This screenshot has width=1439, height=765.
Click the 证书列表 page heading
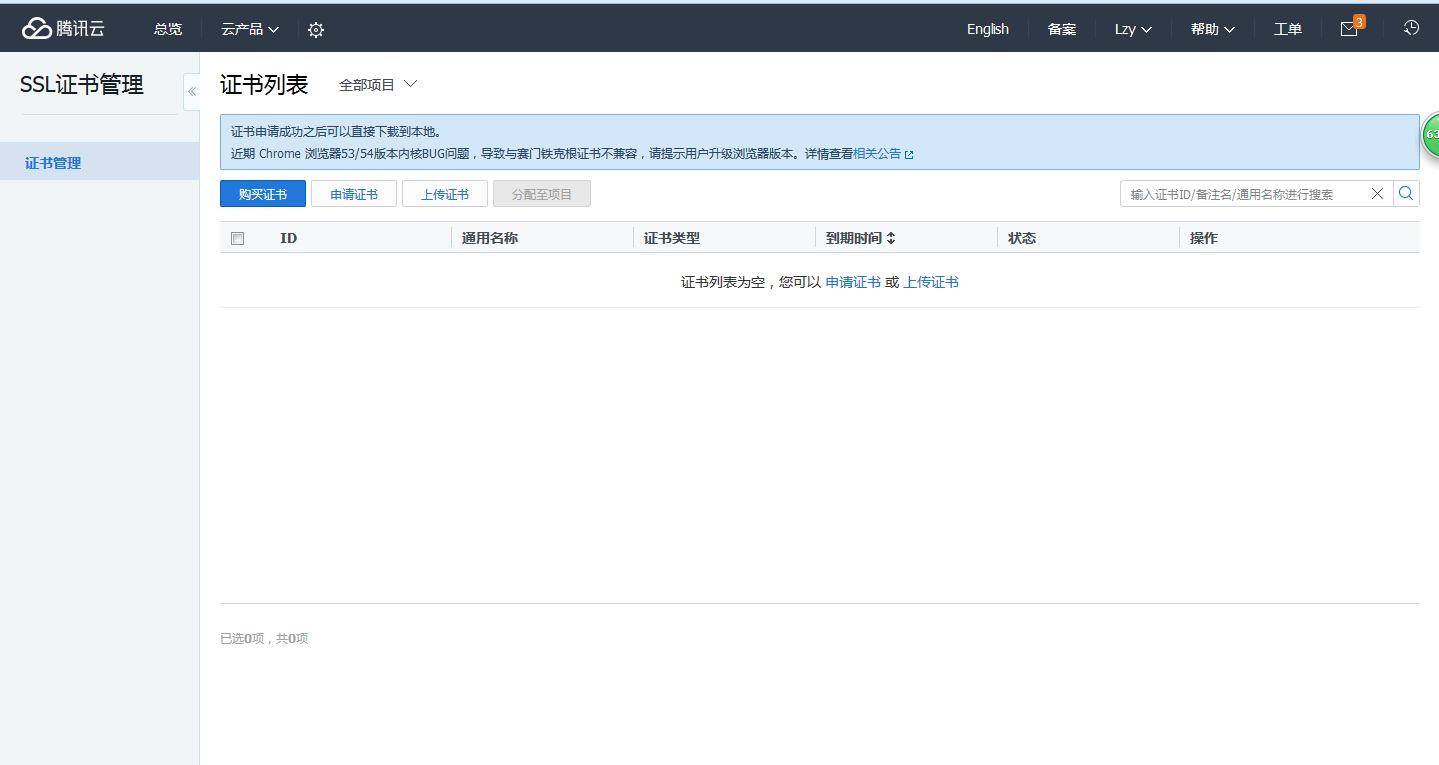[x=264, y=85]
